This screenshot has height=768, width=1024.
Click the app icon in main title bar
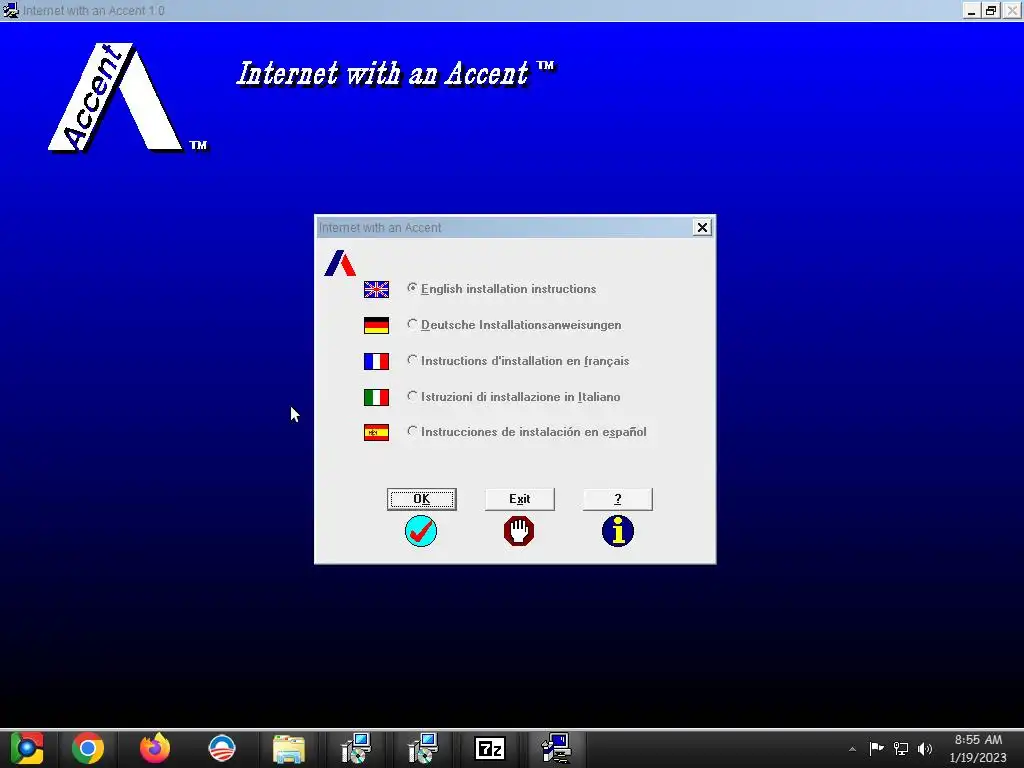pos(10,10)
